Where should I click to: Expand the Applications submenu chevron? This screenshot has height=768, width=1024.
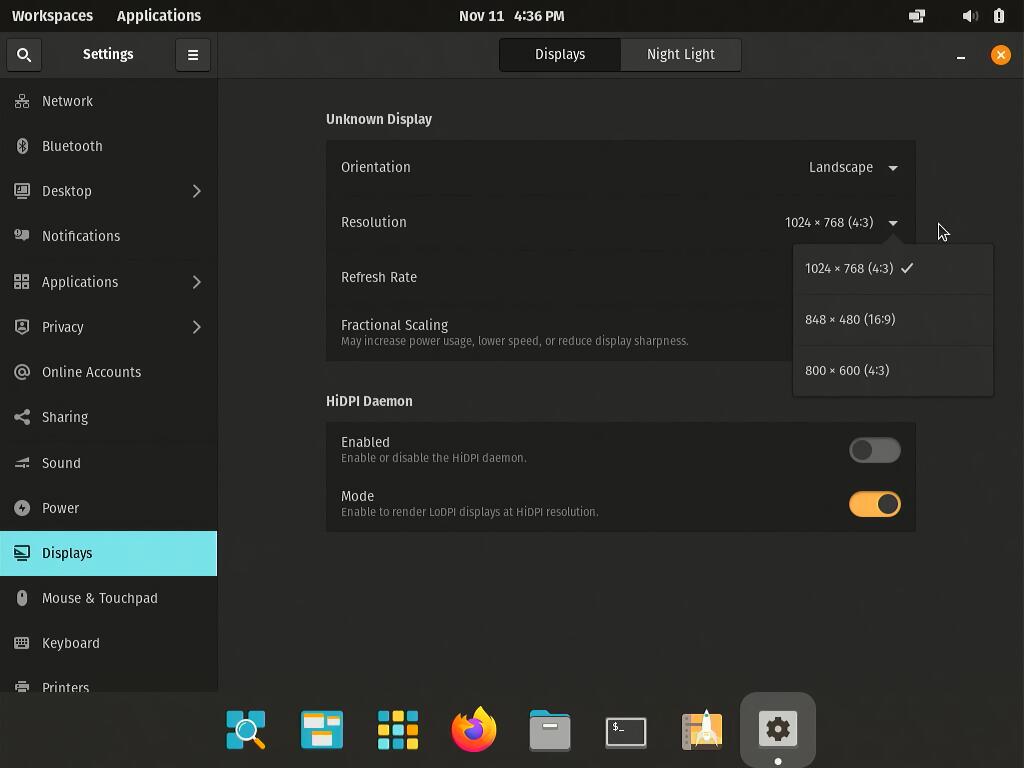click(197, 281)
